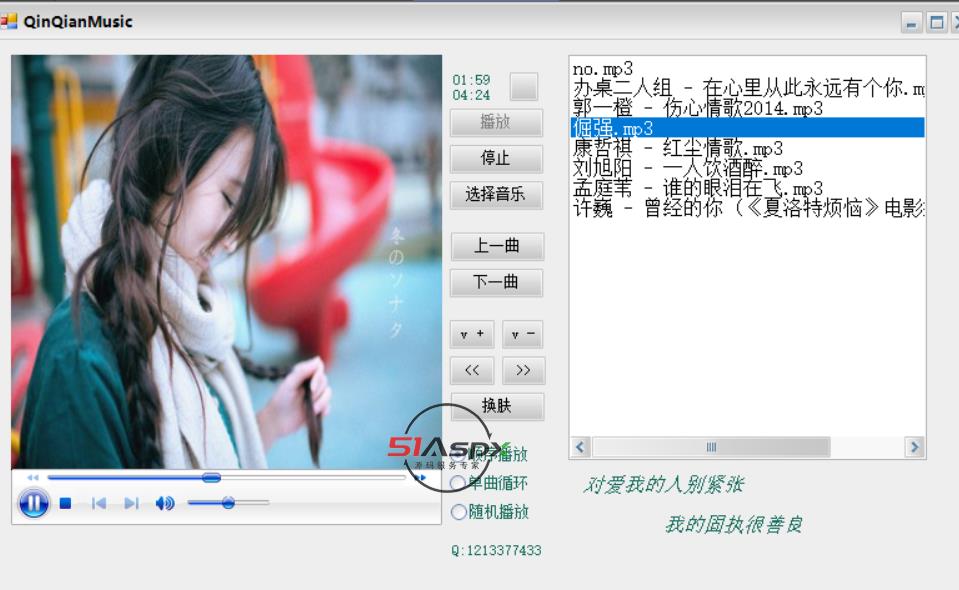
Task: Change skin with 换肤 button
Action: tap(497, 406)
